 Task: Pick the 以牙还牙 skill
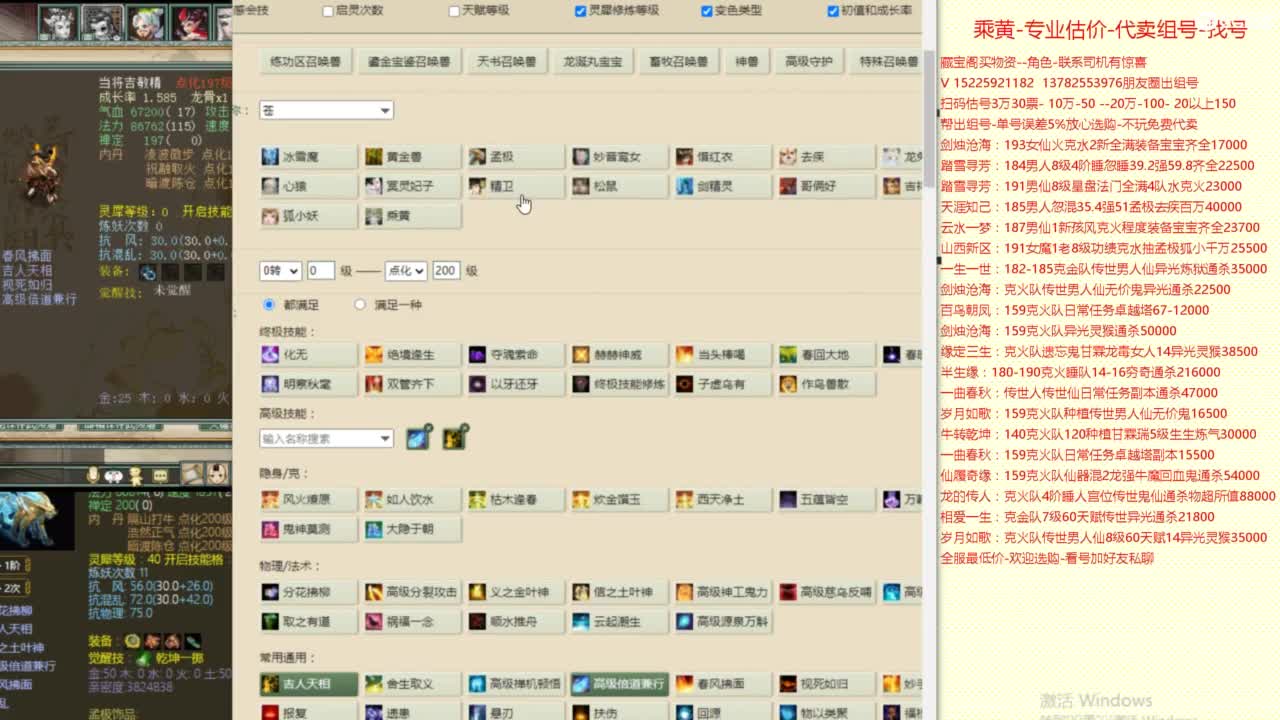(515, 384)
